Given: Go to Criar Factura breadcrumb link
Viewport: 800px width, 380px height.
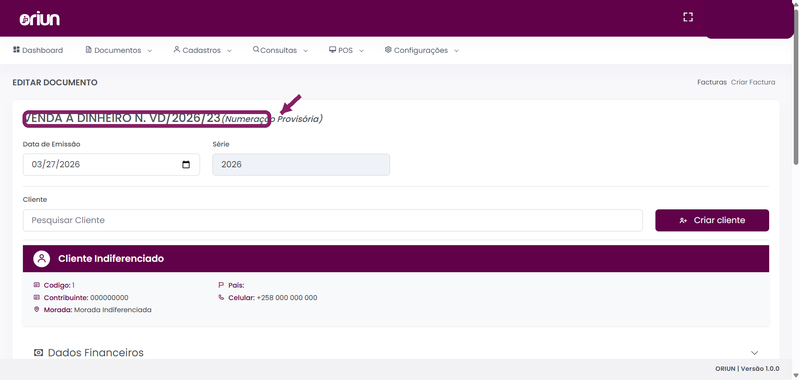Looking at the screenshot, I should [753, 82].
